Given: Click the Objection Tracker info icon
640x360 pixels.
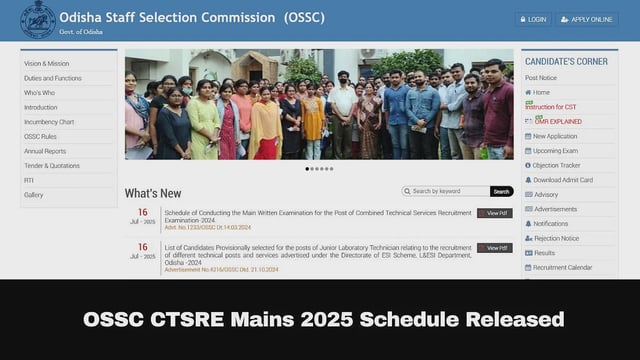Looking at the screenshot, I should click(x=528, y=165).
